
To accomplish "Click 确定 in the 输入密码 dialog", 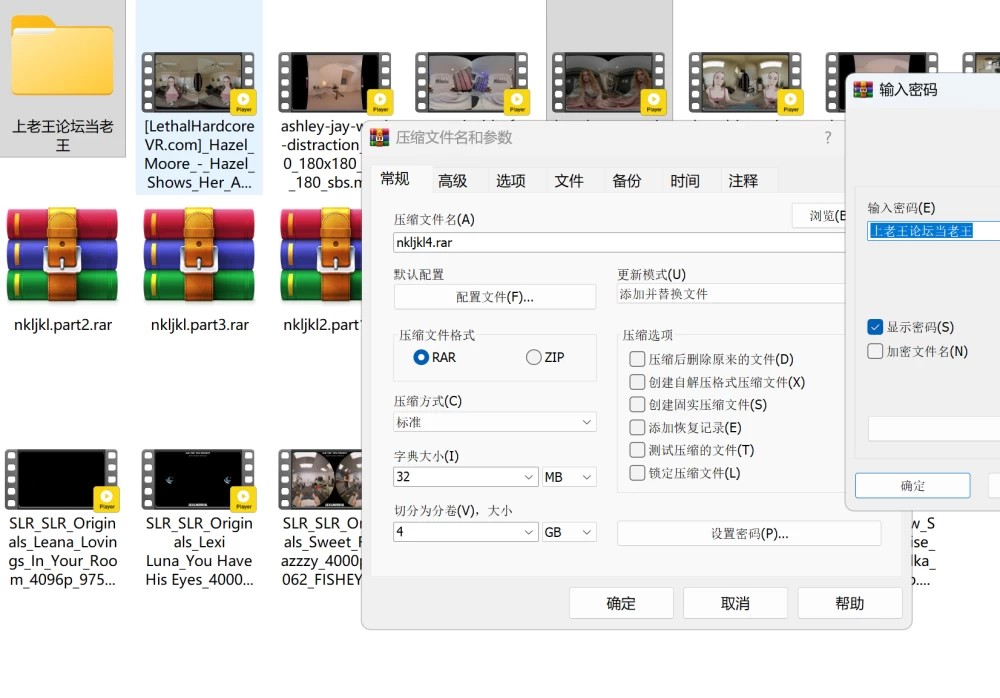I will 913,486.
